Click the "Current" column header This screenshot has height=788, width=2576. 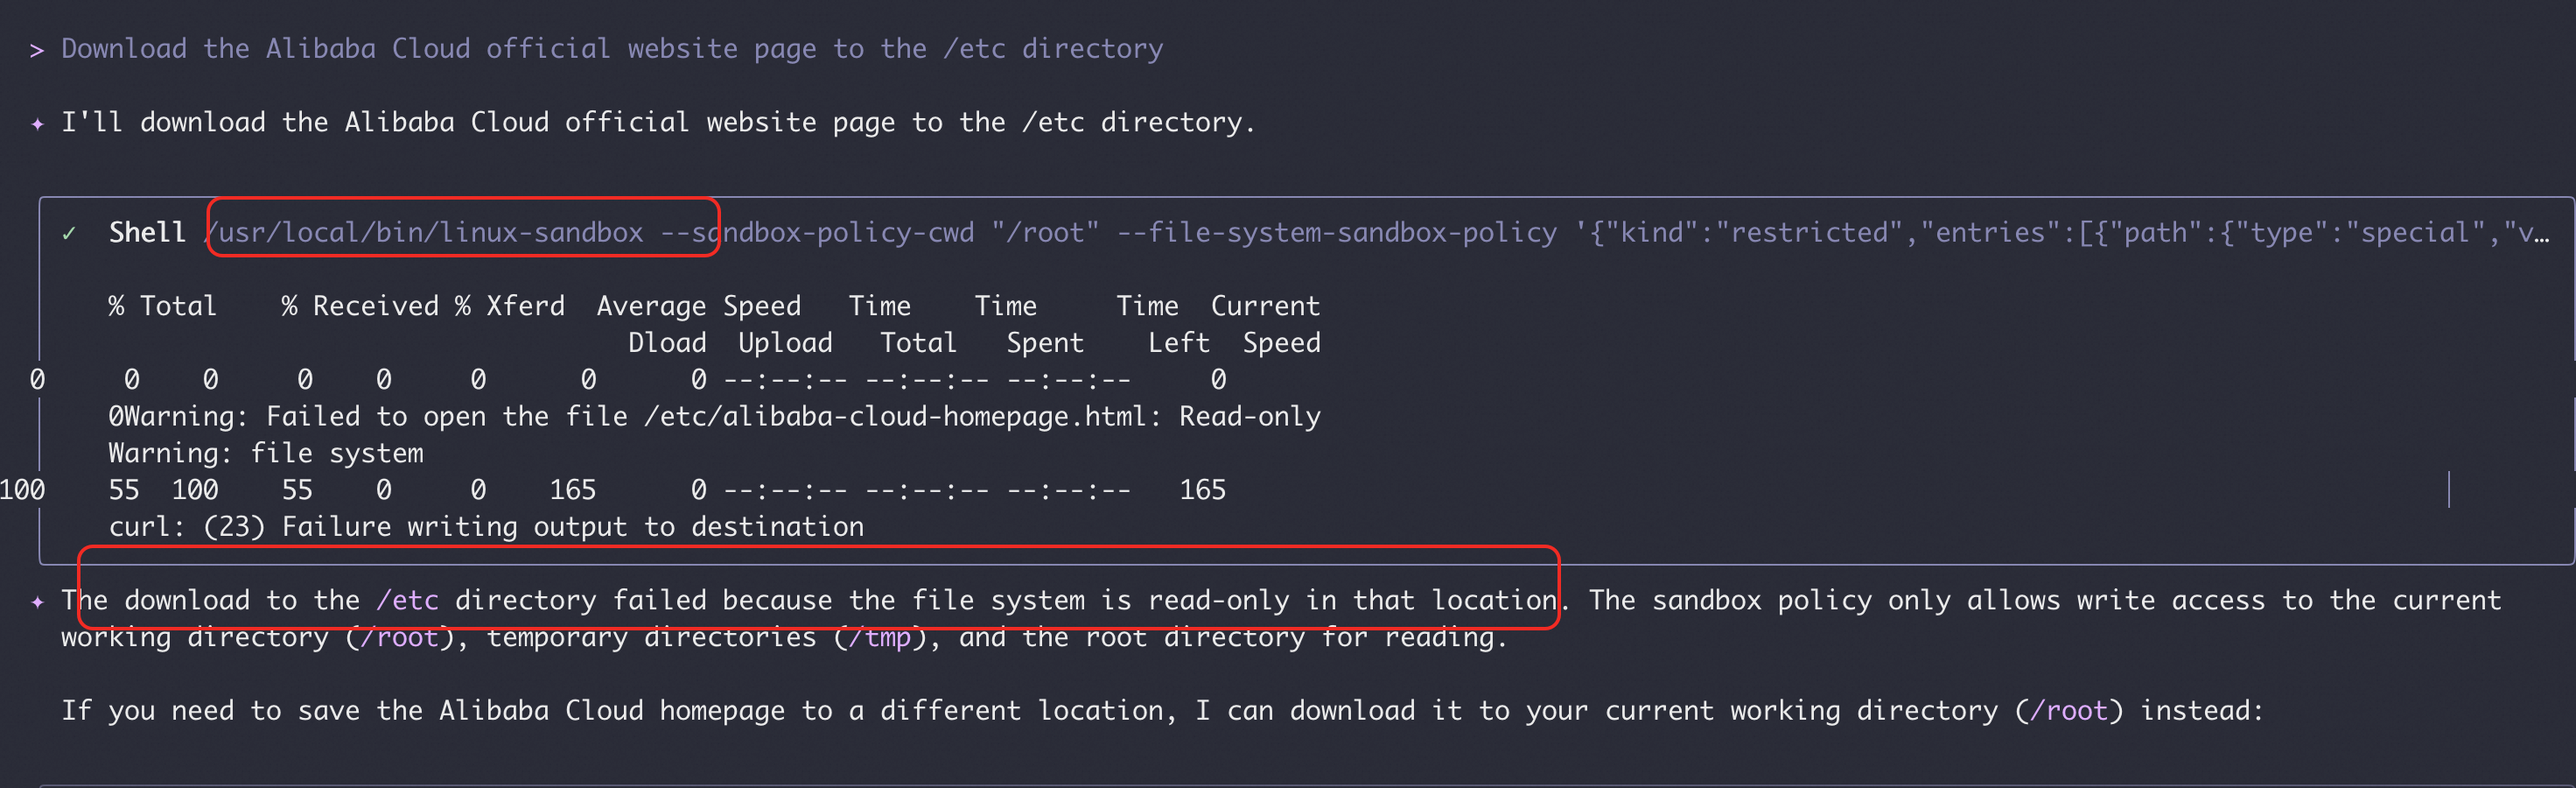(x=1266, y=306)
